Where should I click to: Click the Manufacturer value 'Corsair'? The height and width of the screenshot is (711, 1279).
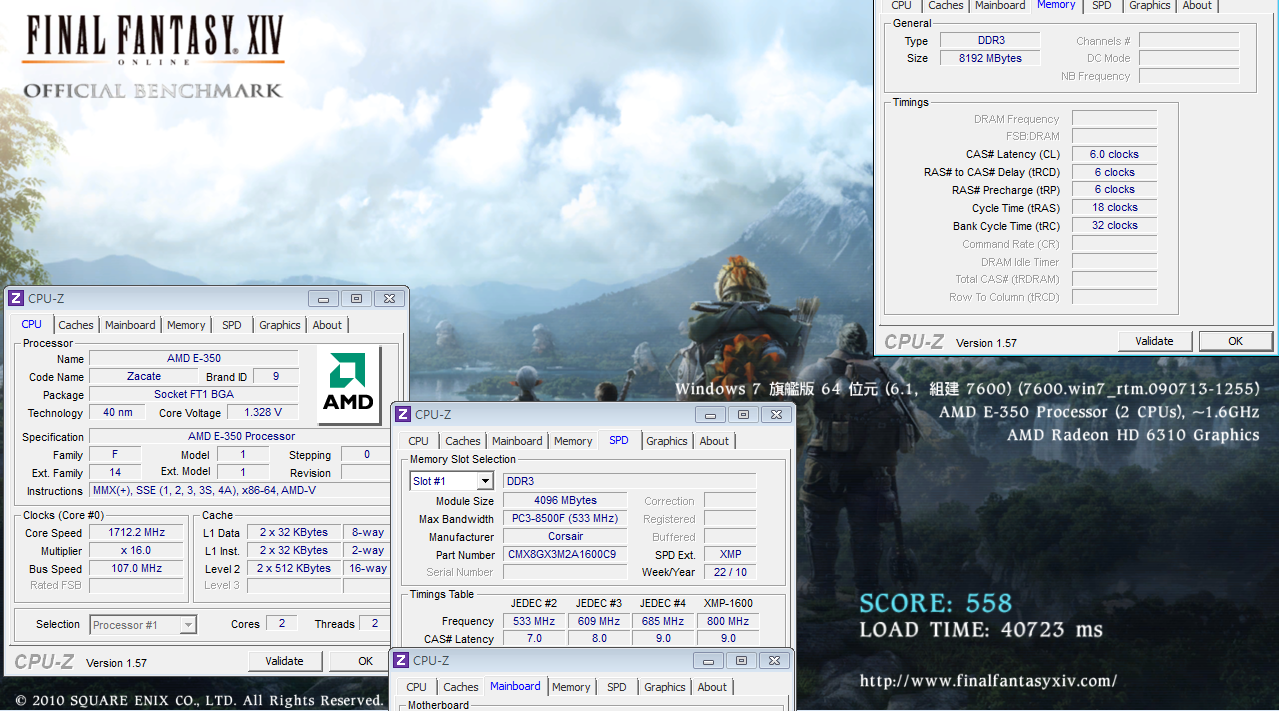click(565, 537)
